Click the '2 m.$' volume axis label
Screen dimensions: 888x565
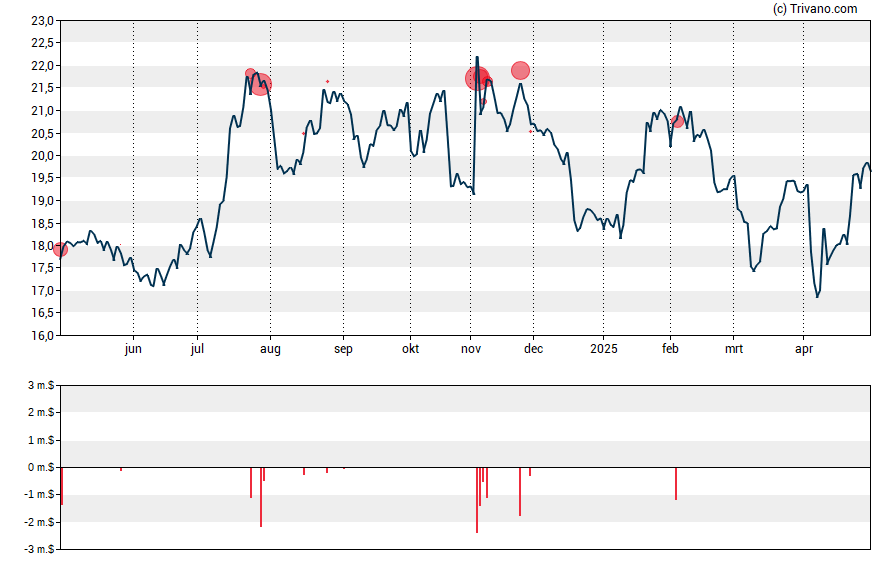point(41,412)
